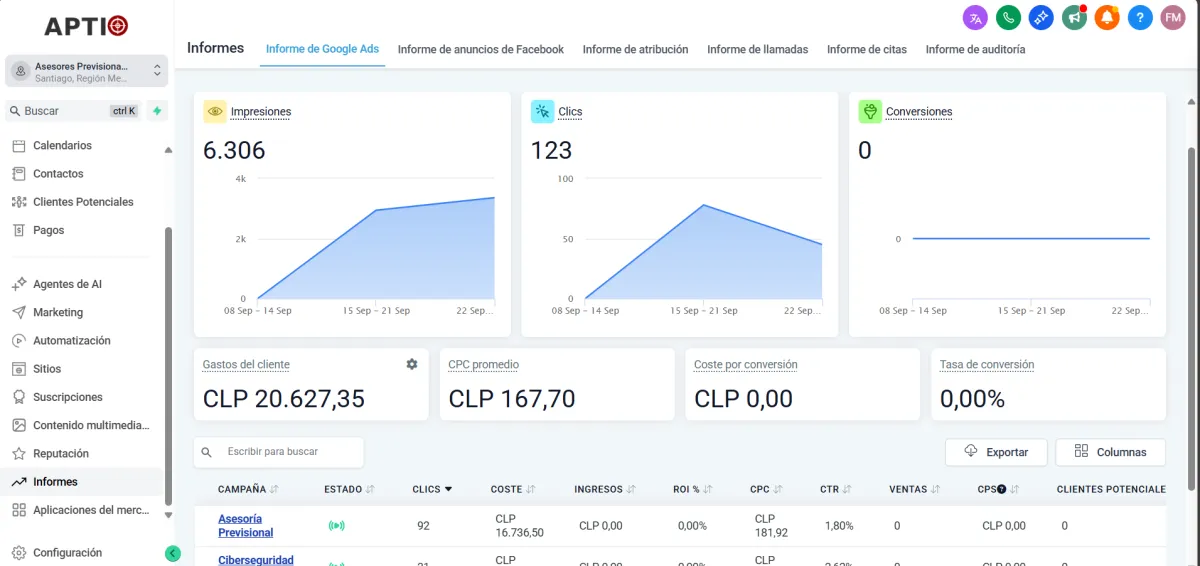Image resolution: width=1200 pixels, height=566 pixels.
Task: Open the megaphone announcements icon
Action: click(1074, 17)
